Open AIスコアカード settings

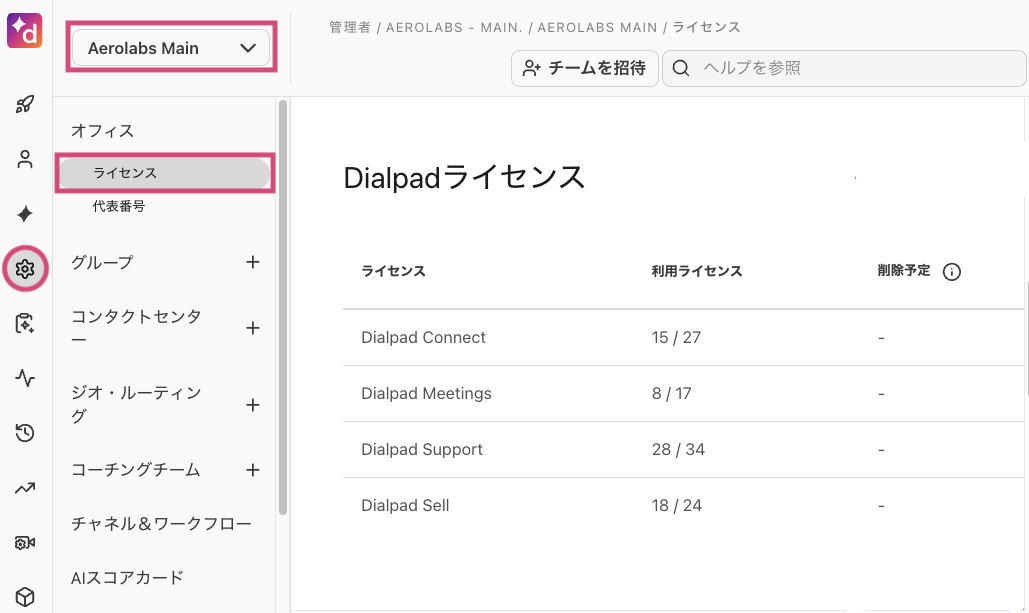pyautogui.click(x=126, y=577)
